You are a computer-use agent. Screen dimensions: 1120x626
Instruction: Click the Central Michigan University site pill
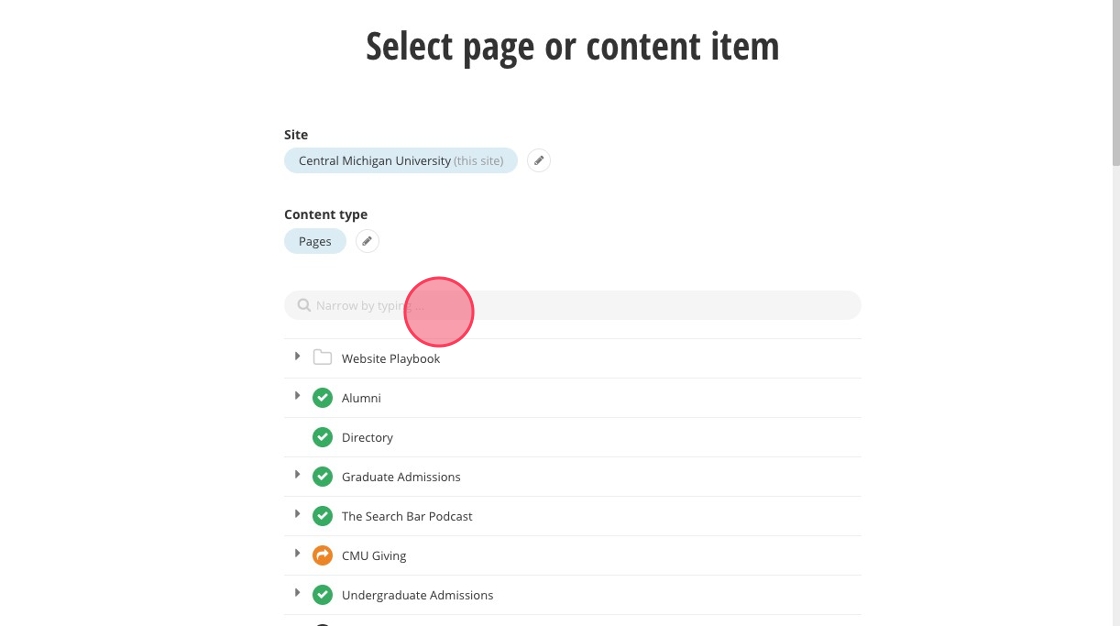pyautogui.click(x=400, y=161)
